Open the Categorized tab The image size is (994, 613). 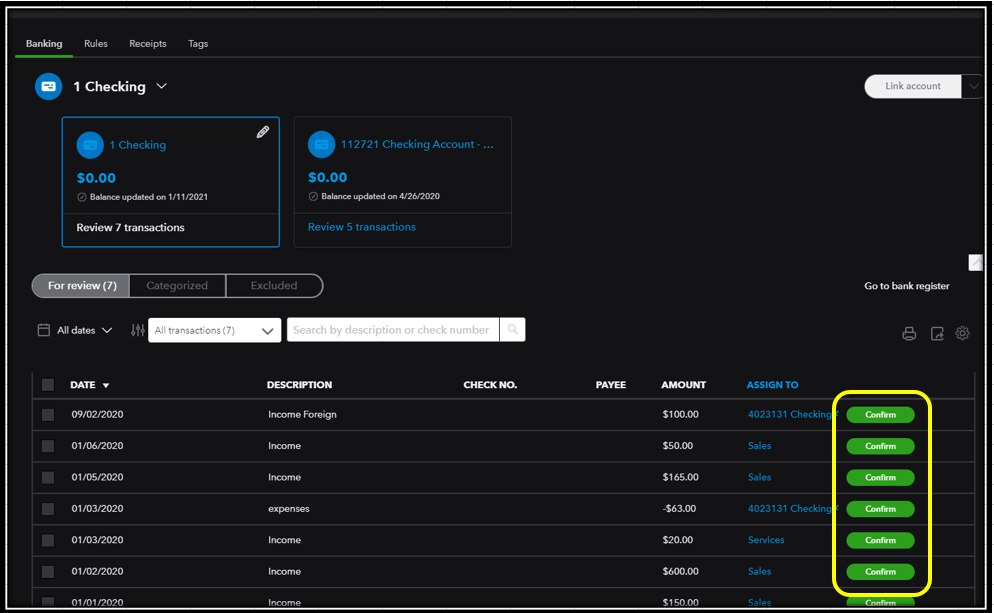coord(177,286)
